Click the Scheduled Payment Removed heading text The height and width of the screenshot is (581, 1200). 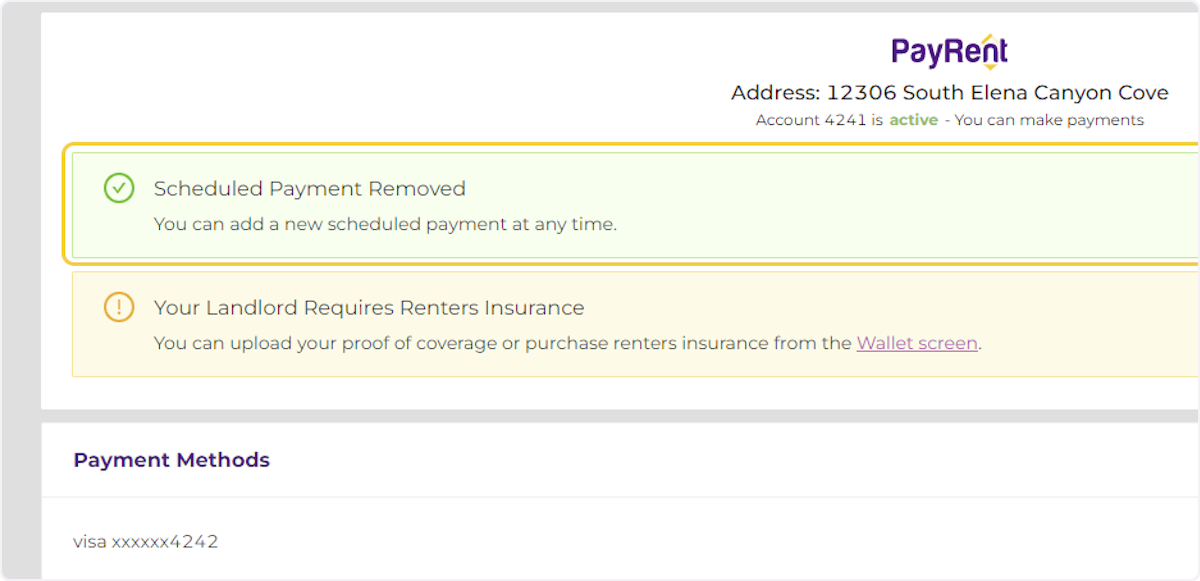coord(309,188)
